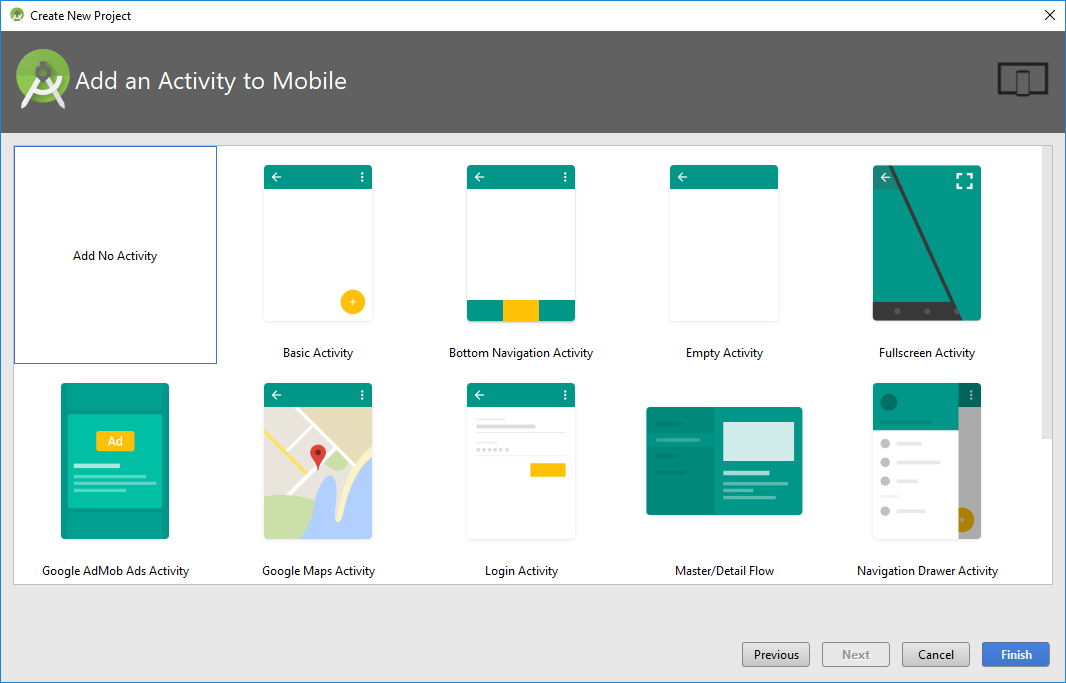1066x683 pixels.
Task: Select the Google AdMob Ads Activity thumbnail
Action: pos(115,461)
